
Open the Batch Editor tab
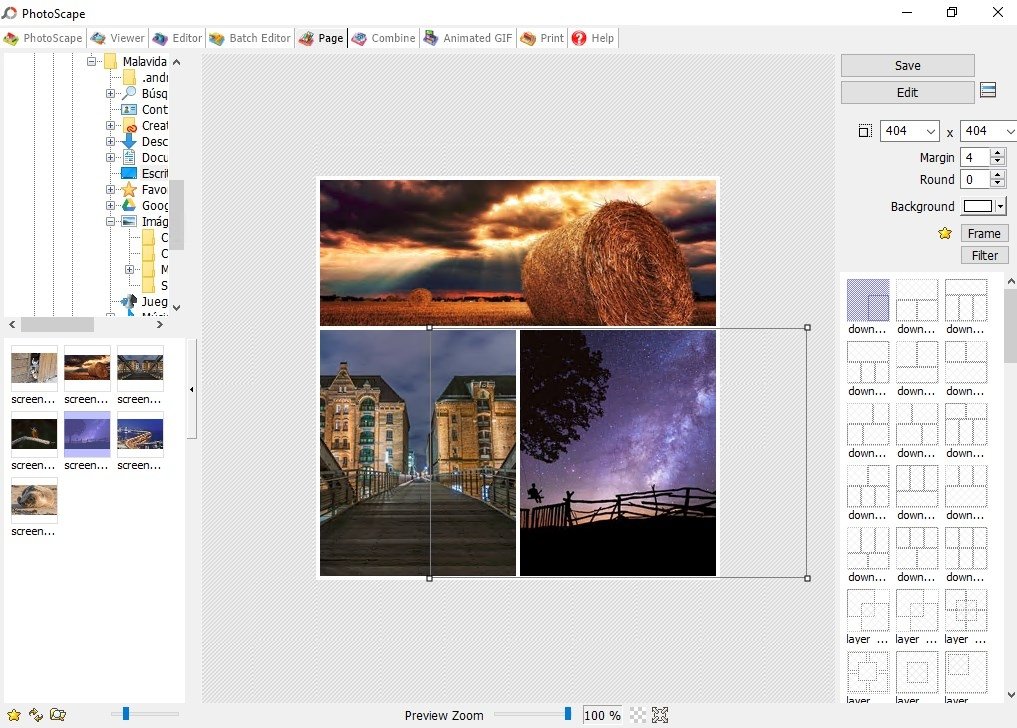pos(250,38)
